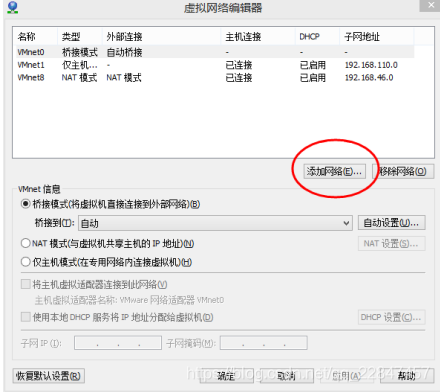The width and height of the screenshot is (440, 392).
Task: Click 已连接 host connection cell for VMnet1
Action: click(239, 65)
